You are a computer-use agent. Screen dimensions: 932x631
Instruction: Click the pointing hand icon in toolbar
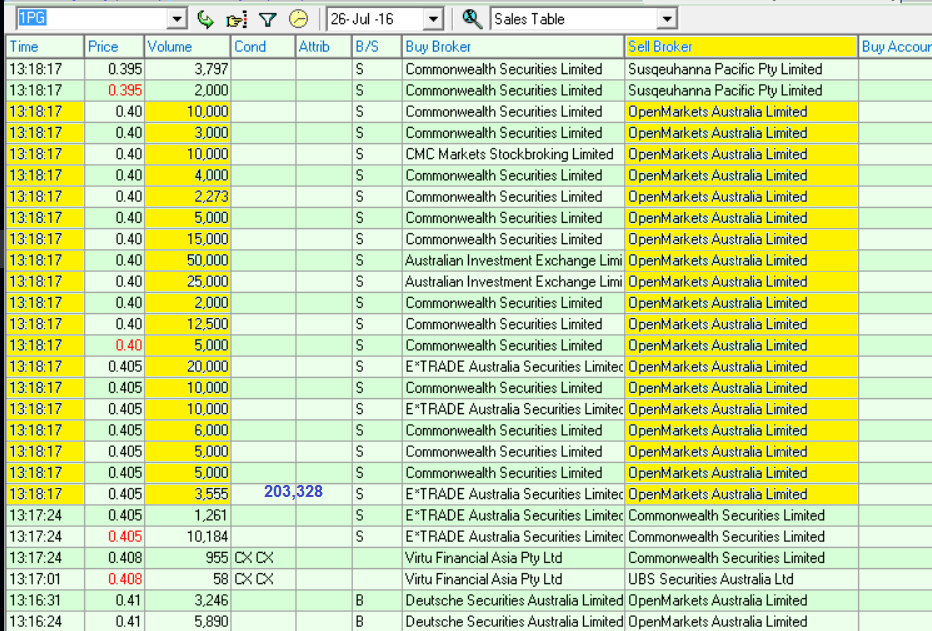point(236,20)
